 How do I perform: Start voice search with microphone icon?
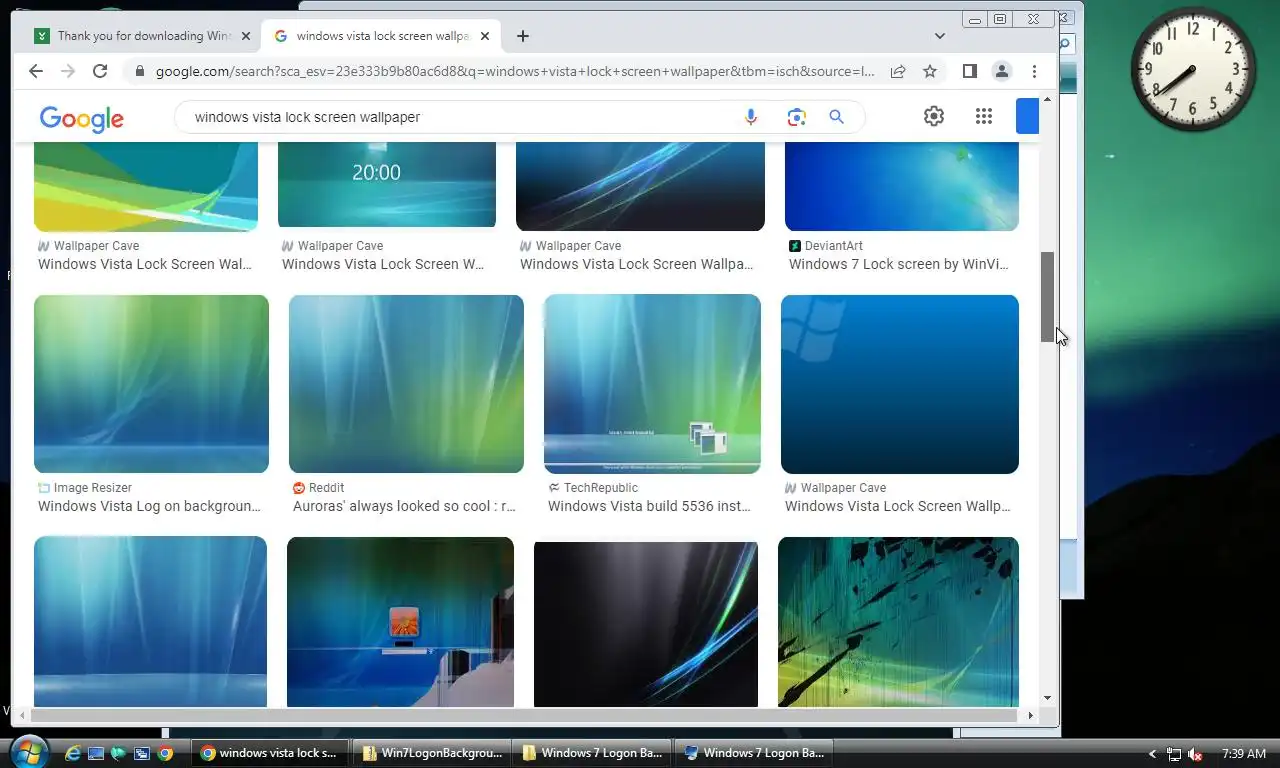click(751, 117)
